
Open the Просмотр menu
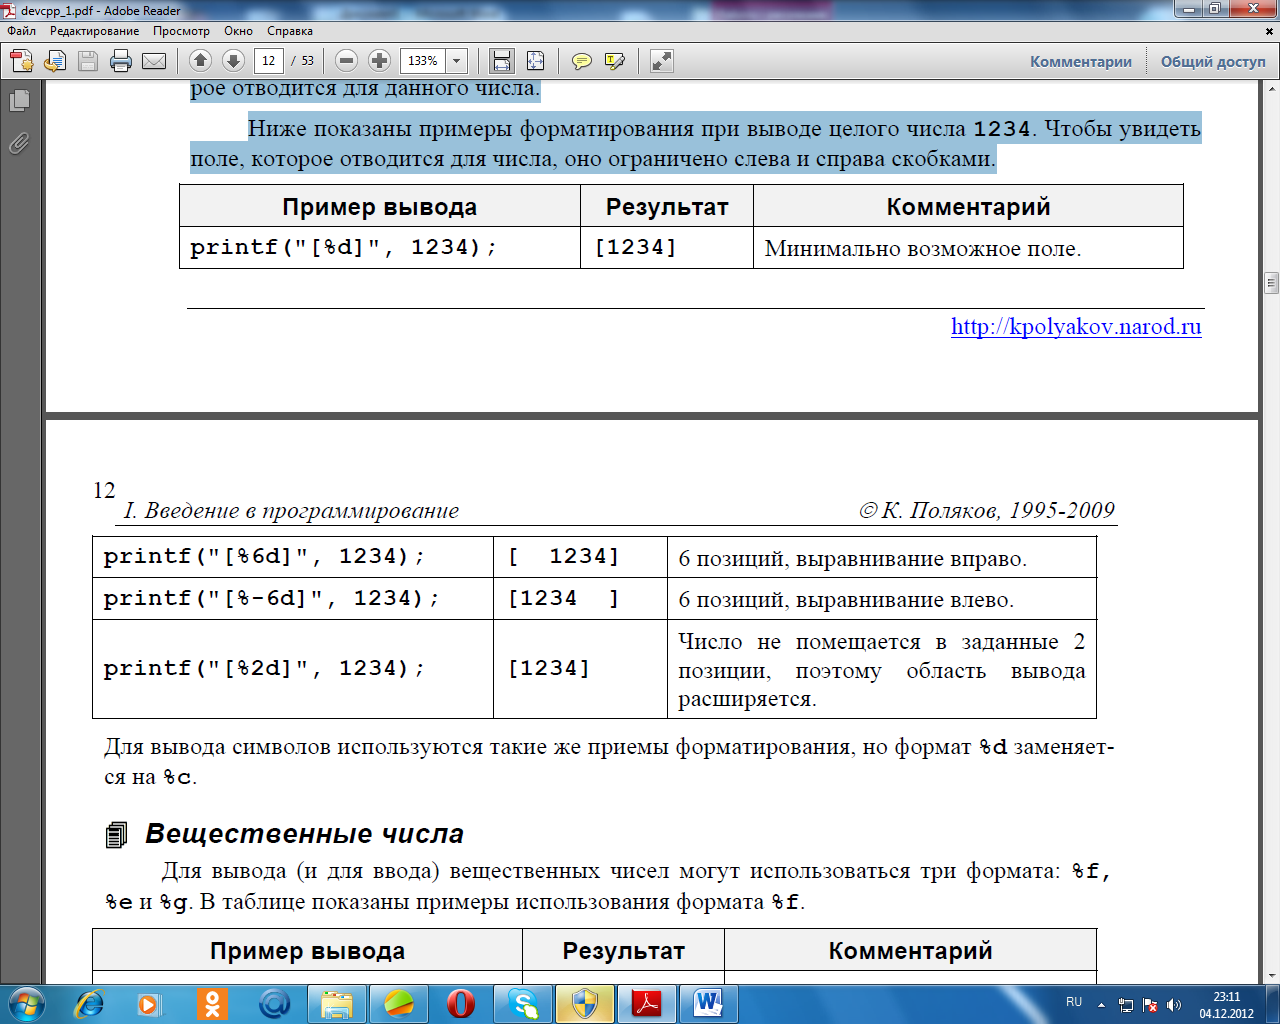181,31
